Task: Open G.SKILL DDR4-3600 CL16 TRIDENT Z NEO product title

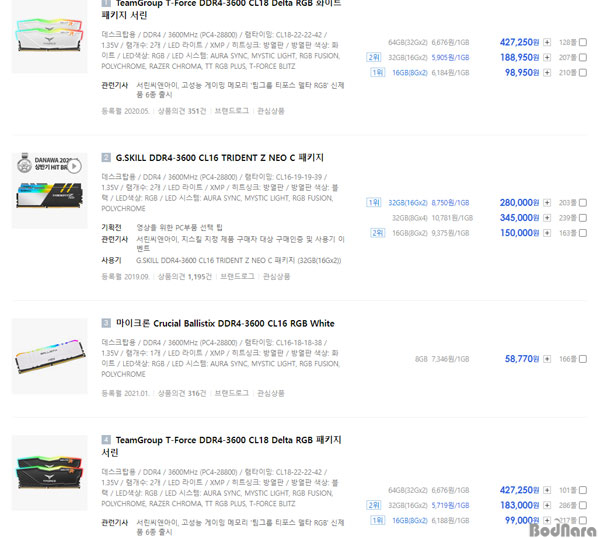Action: 220,158
